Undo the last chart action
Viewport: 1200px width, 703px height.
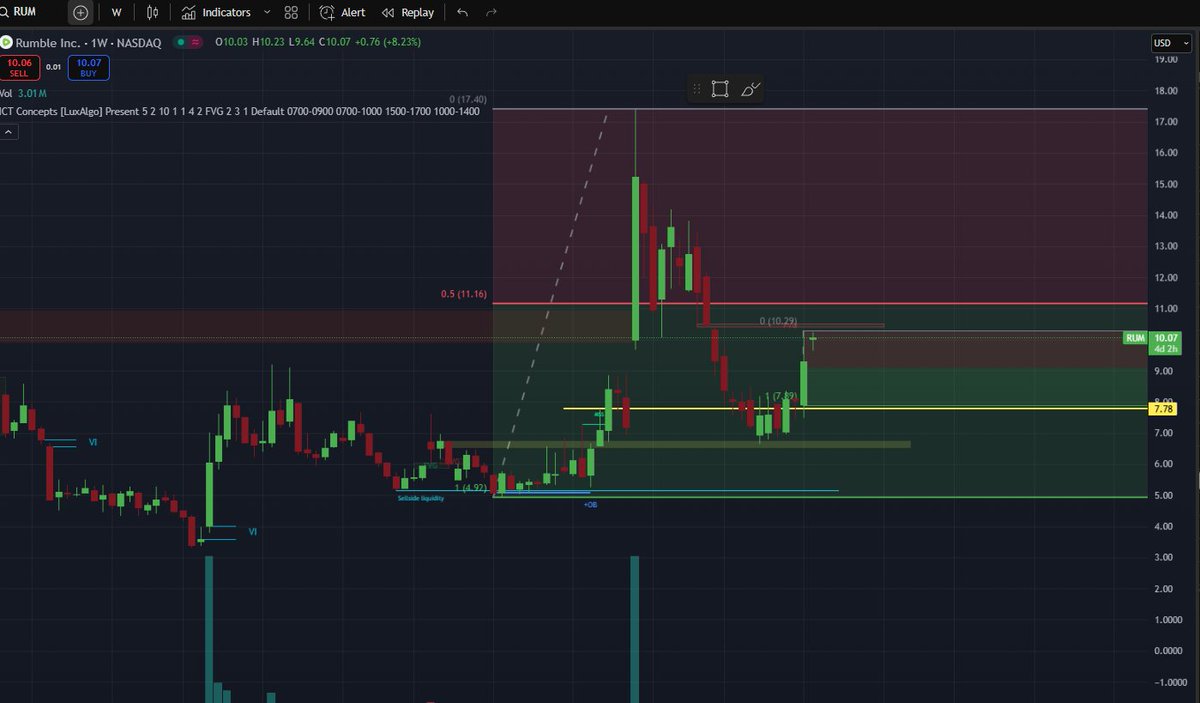point(461,12)
